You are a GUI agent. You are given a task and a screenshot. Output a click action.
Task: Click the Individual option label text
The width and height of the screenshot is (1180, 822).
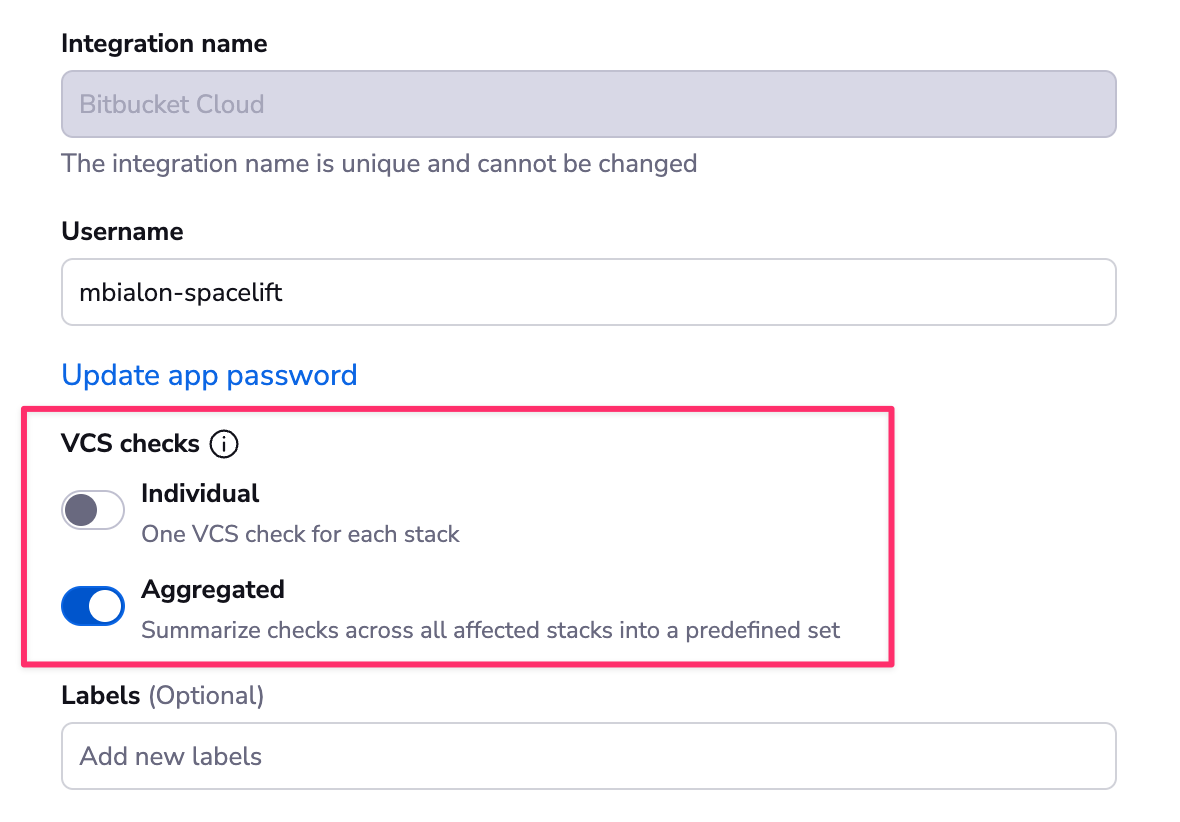coord(201,493)
